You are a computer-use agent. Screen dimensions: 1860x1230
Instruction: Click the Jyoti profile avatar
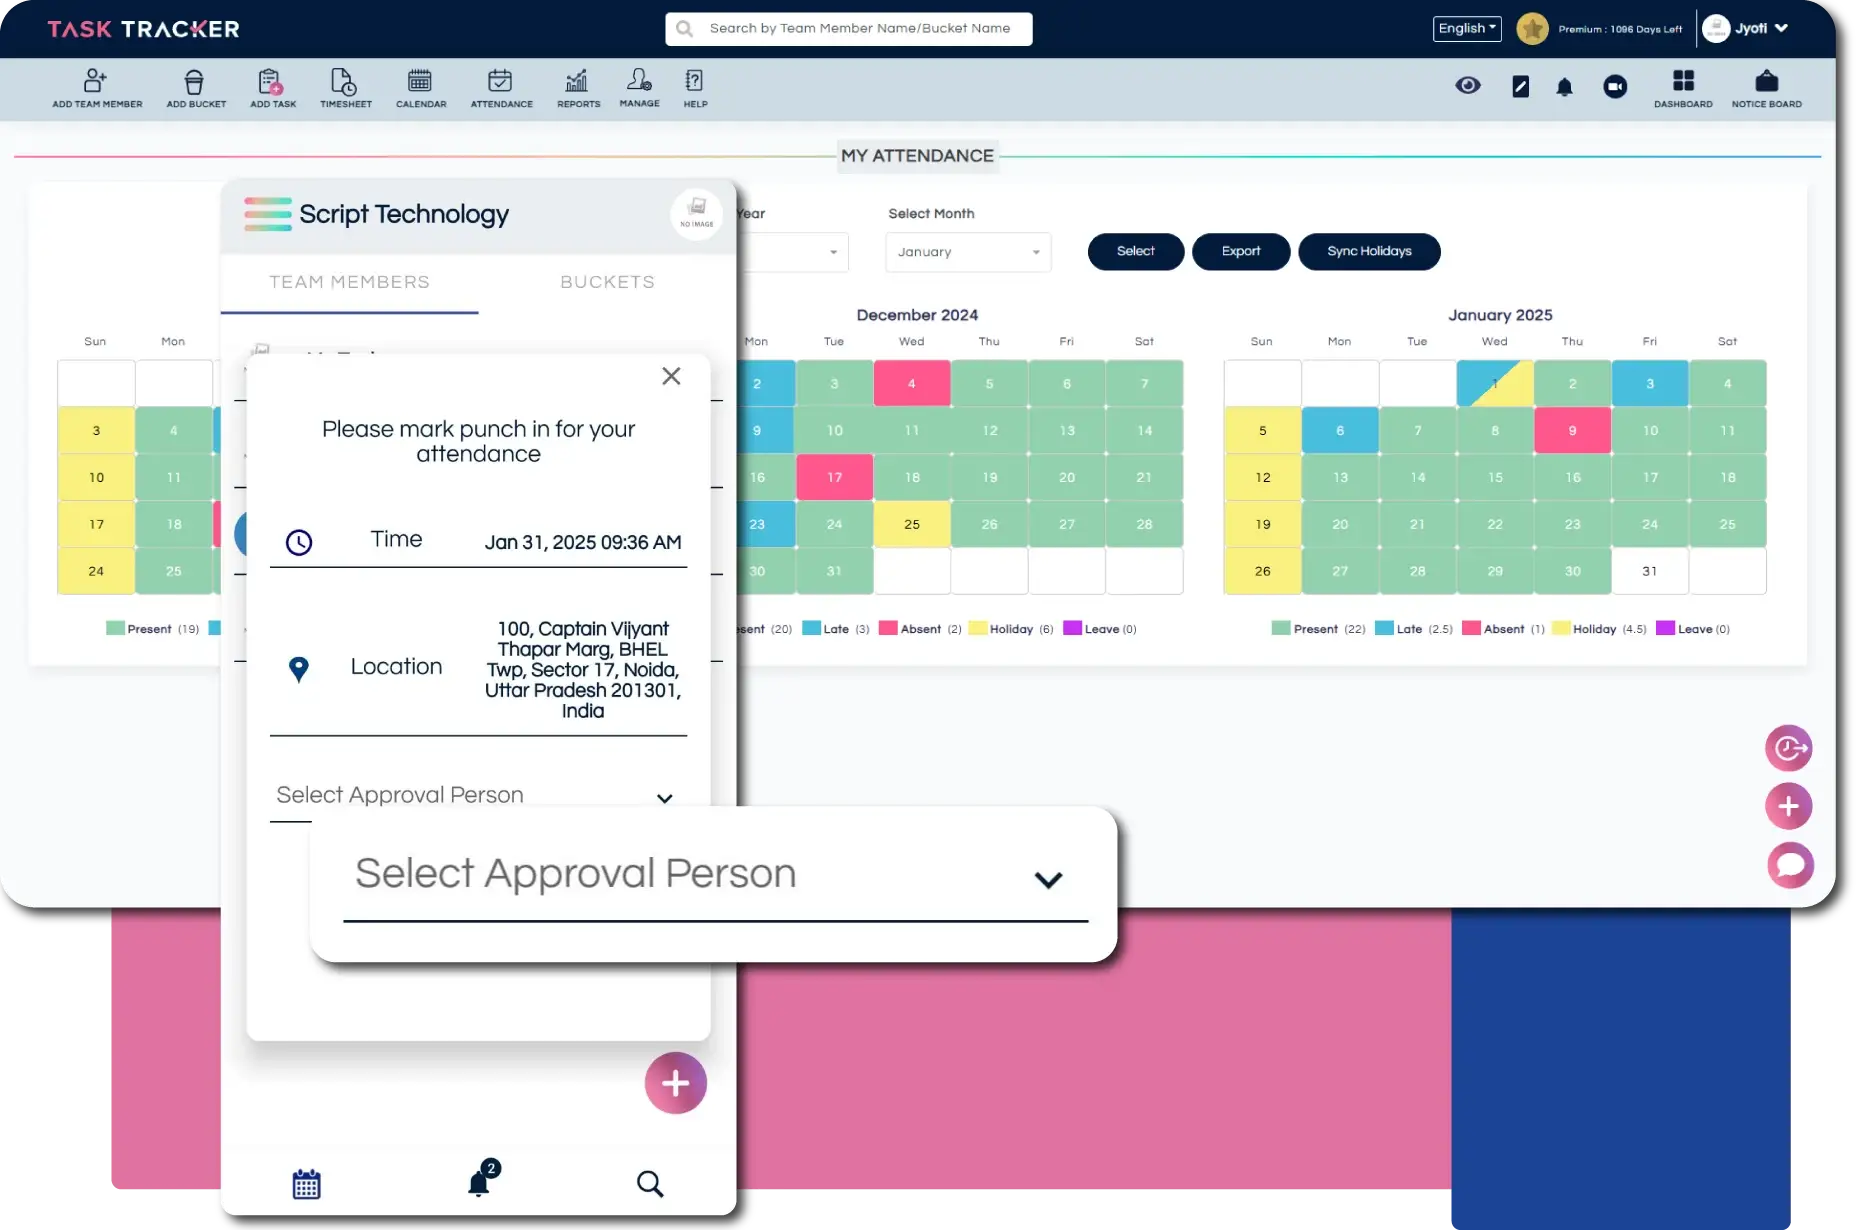1715,29
